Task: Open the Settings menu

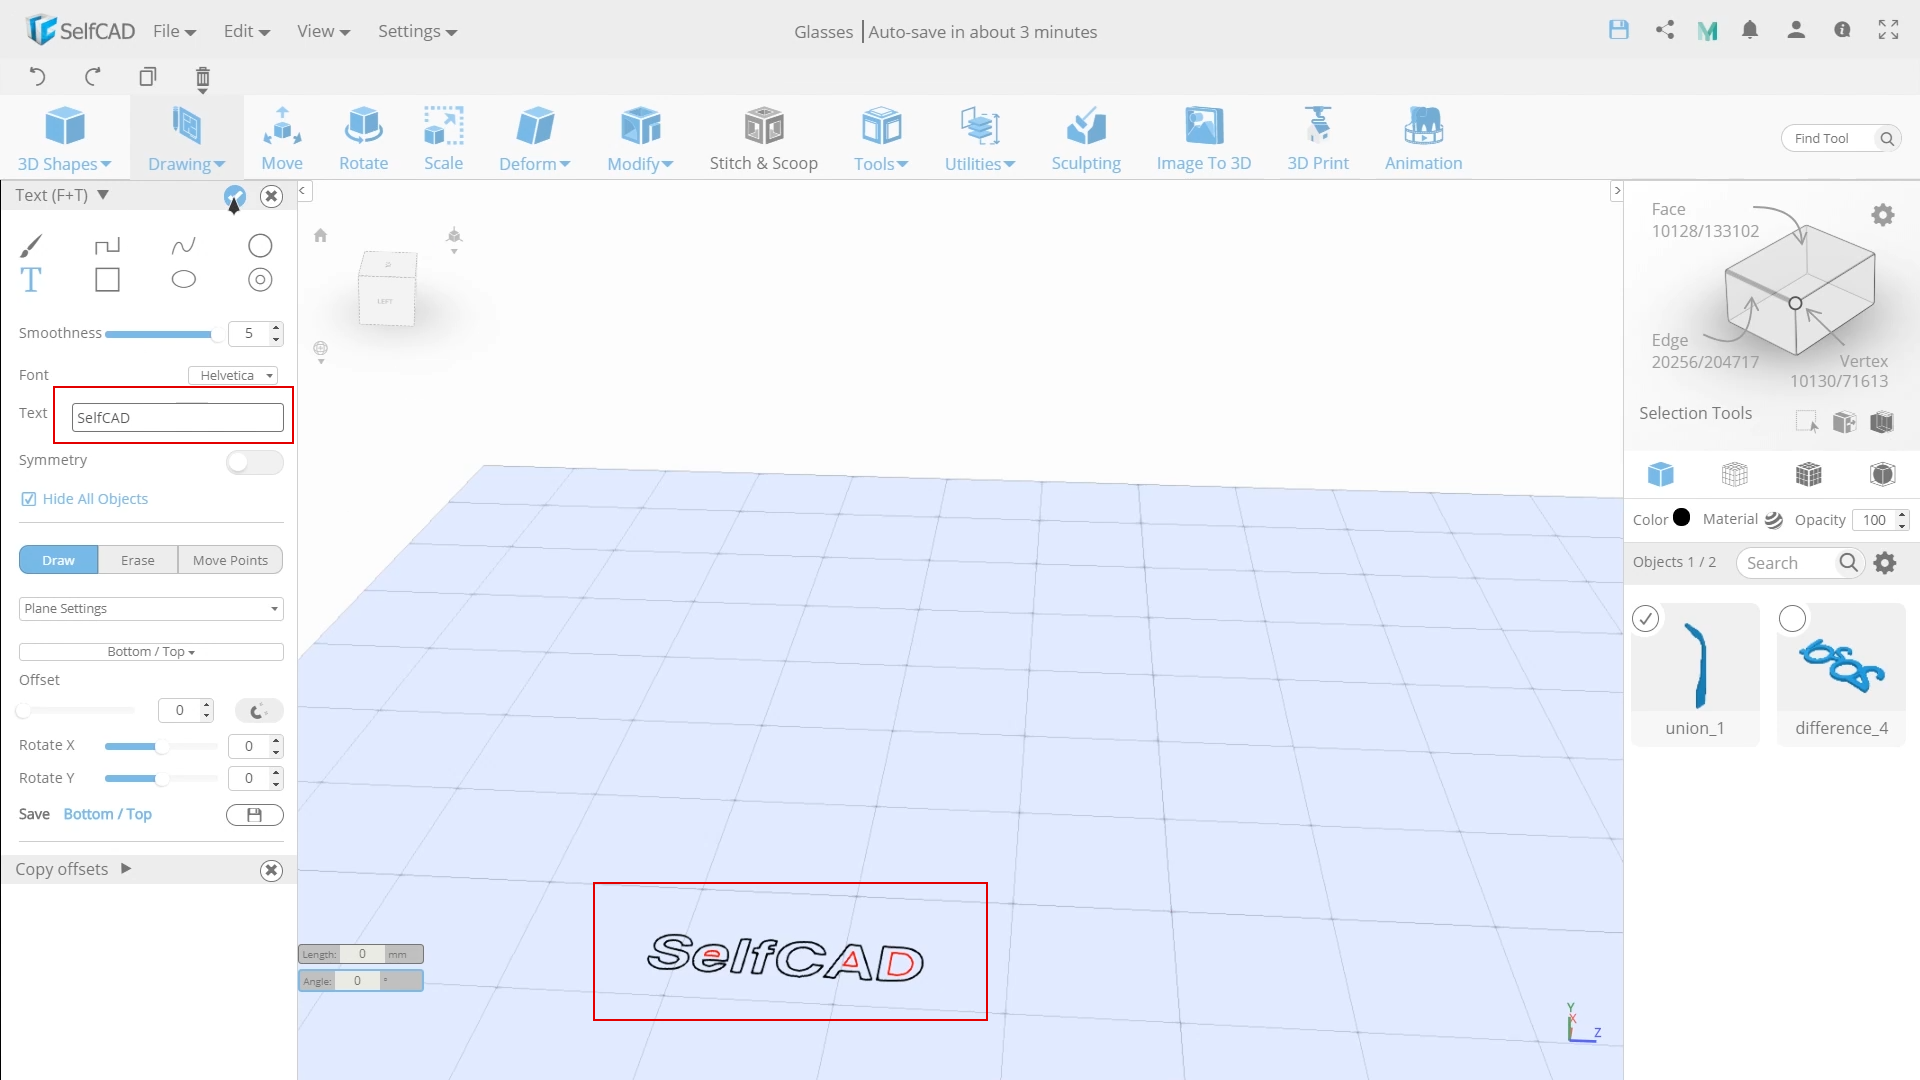Action: (x=417, y=31)
